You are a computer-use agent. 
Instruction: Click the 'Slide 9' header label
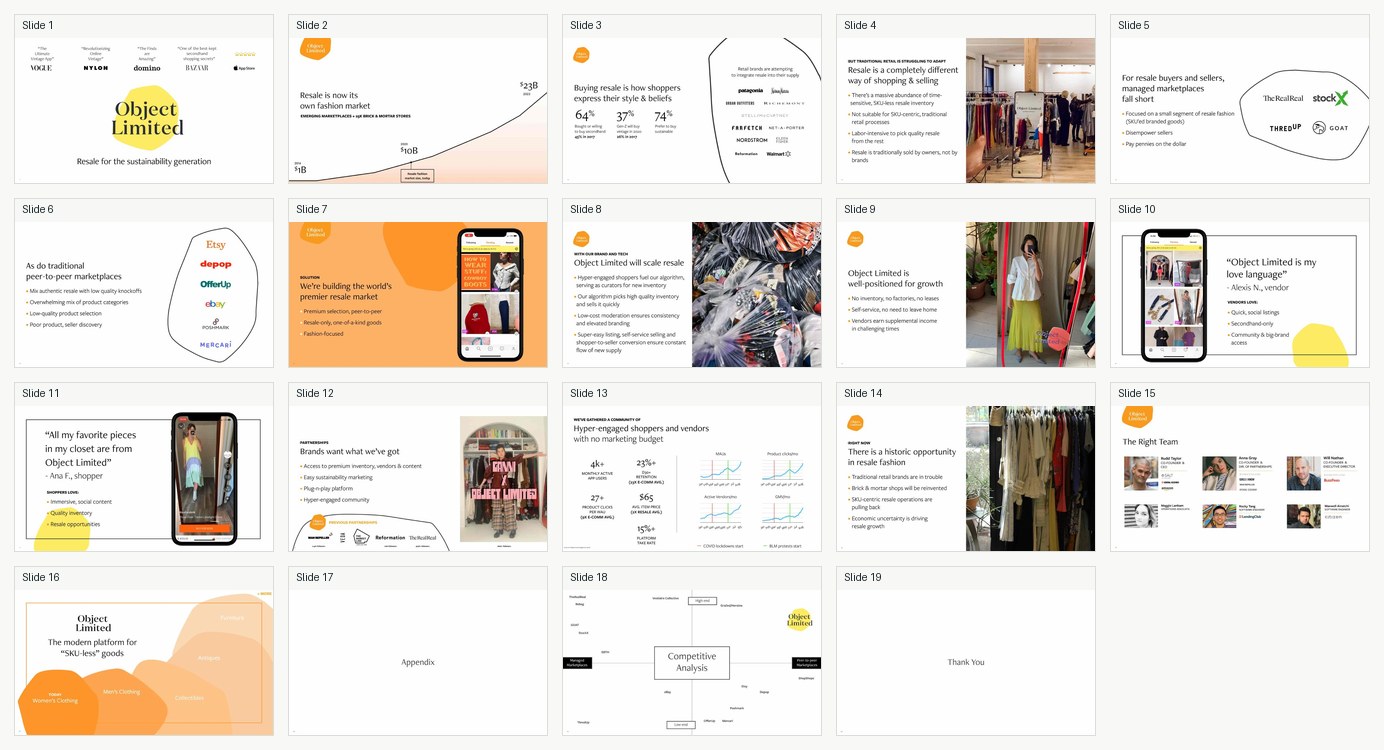[860, 209]
